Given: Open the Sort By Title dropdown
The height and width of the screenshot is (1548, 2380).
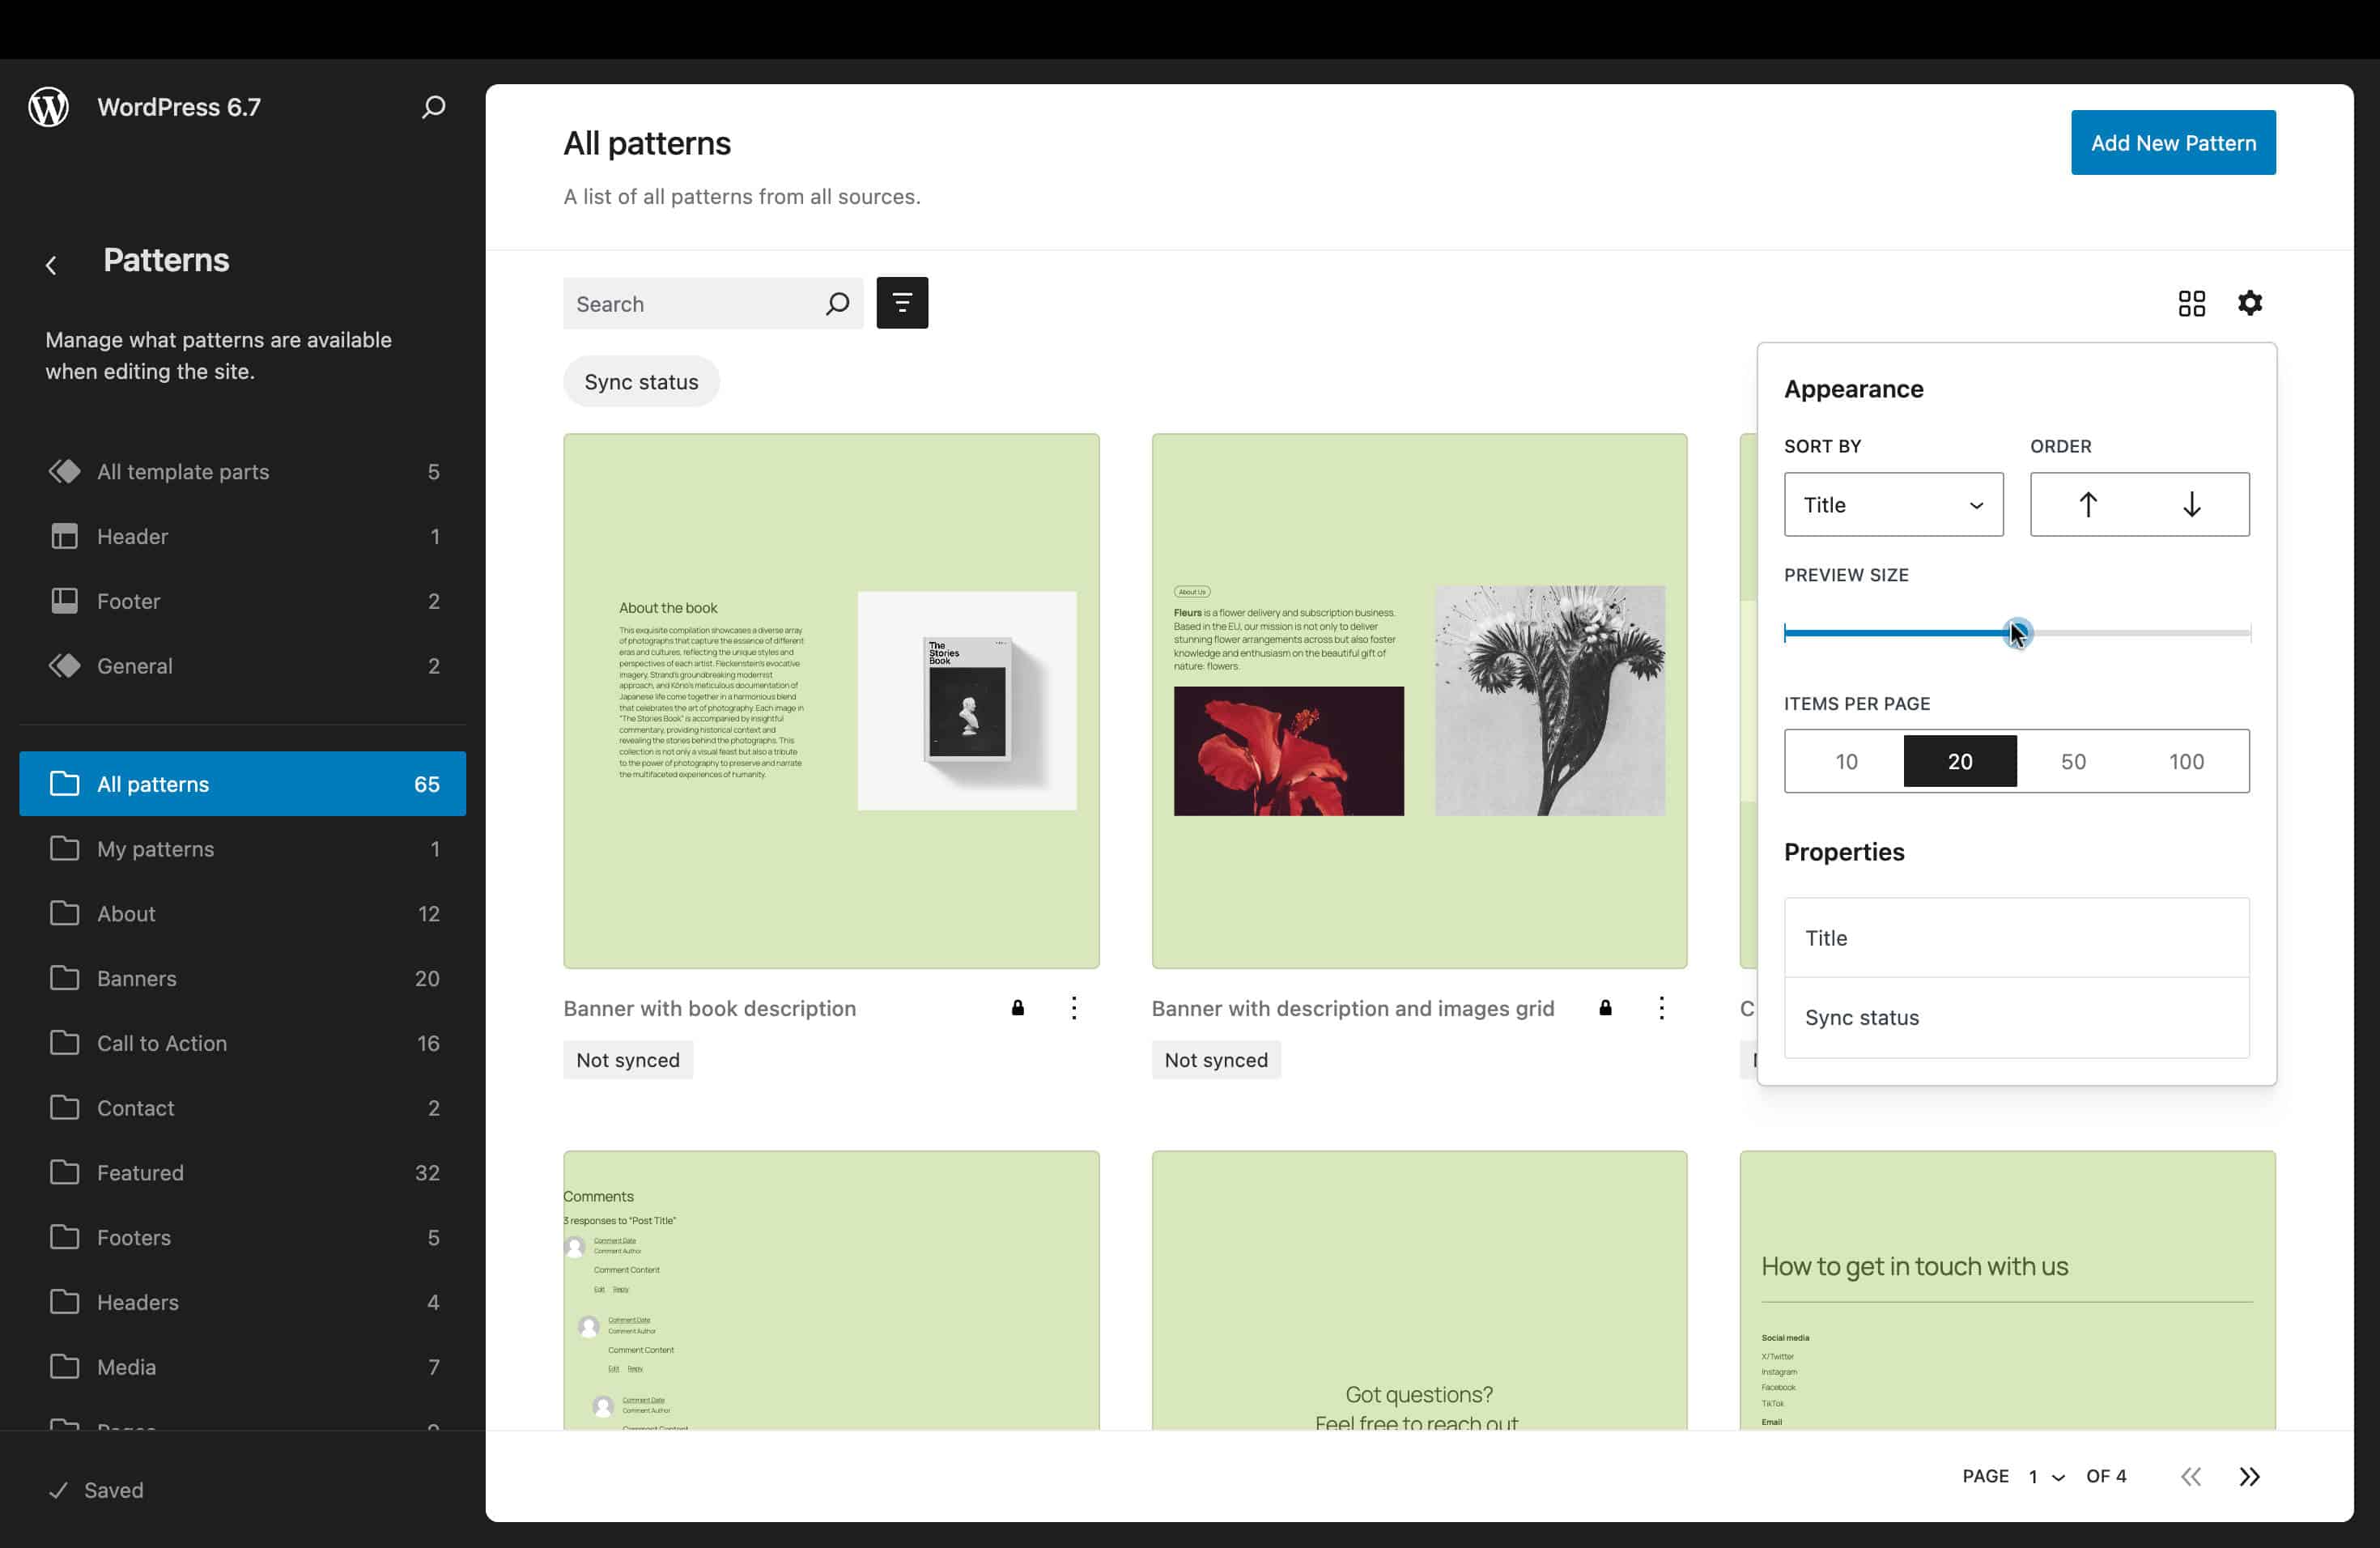Looking at the screenshot, I should (1893, 505).
